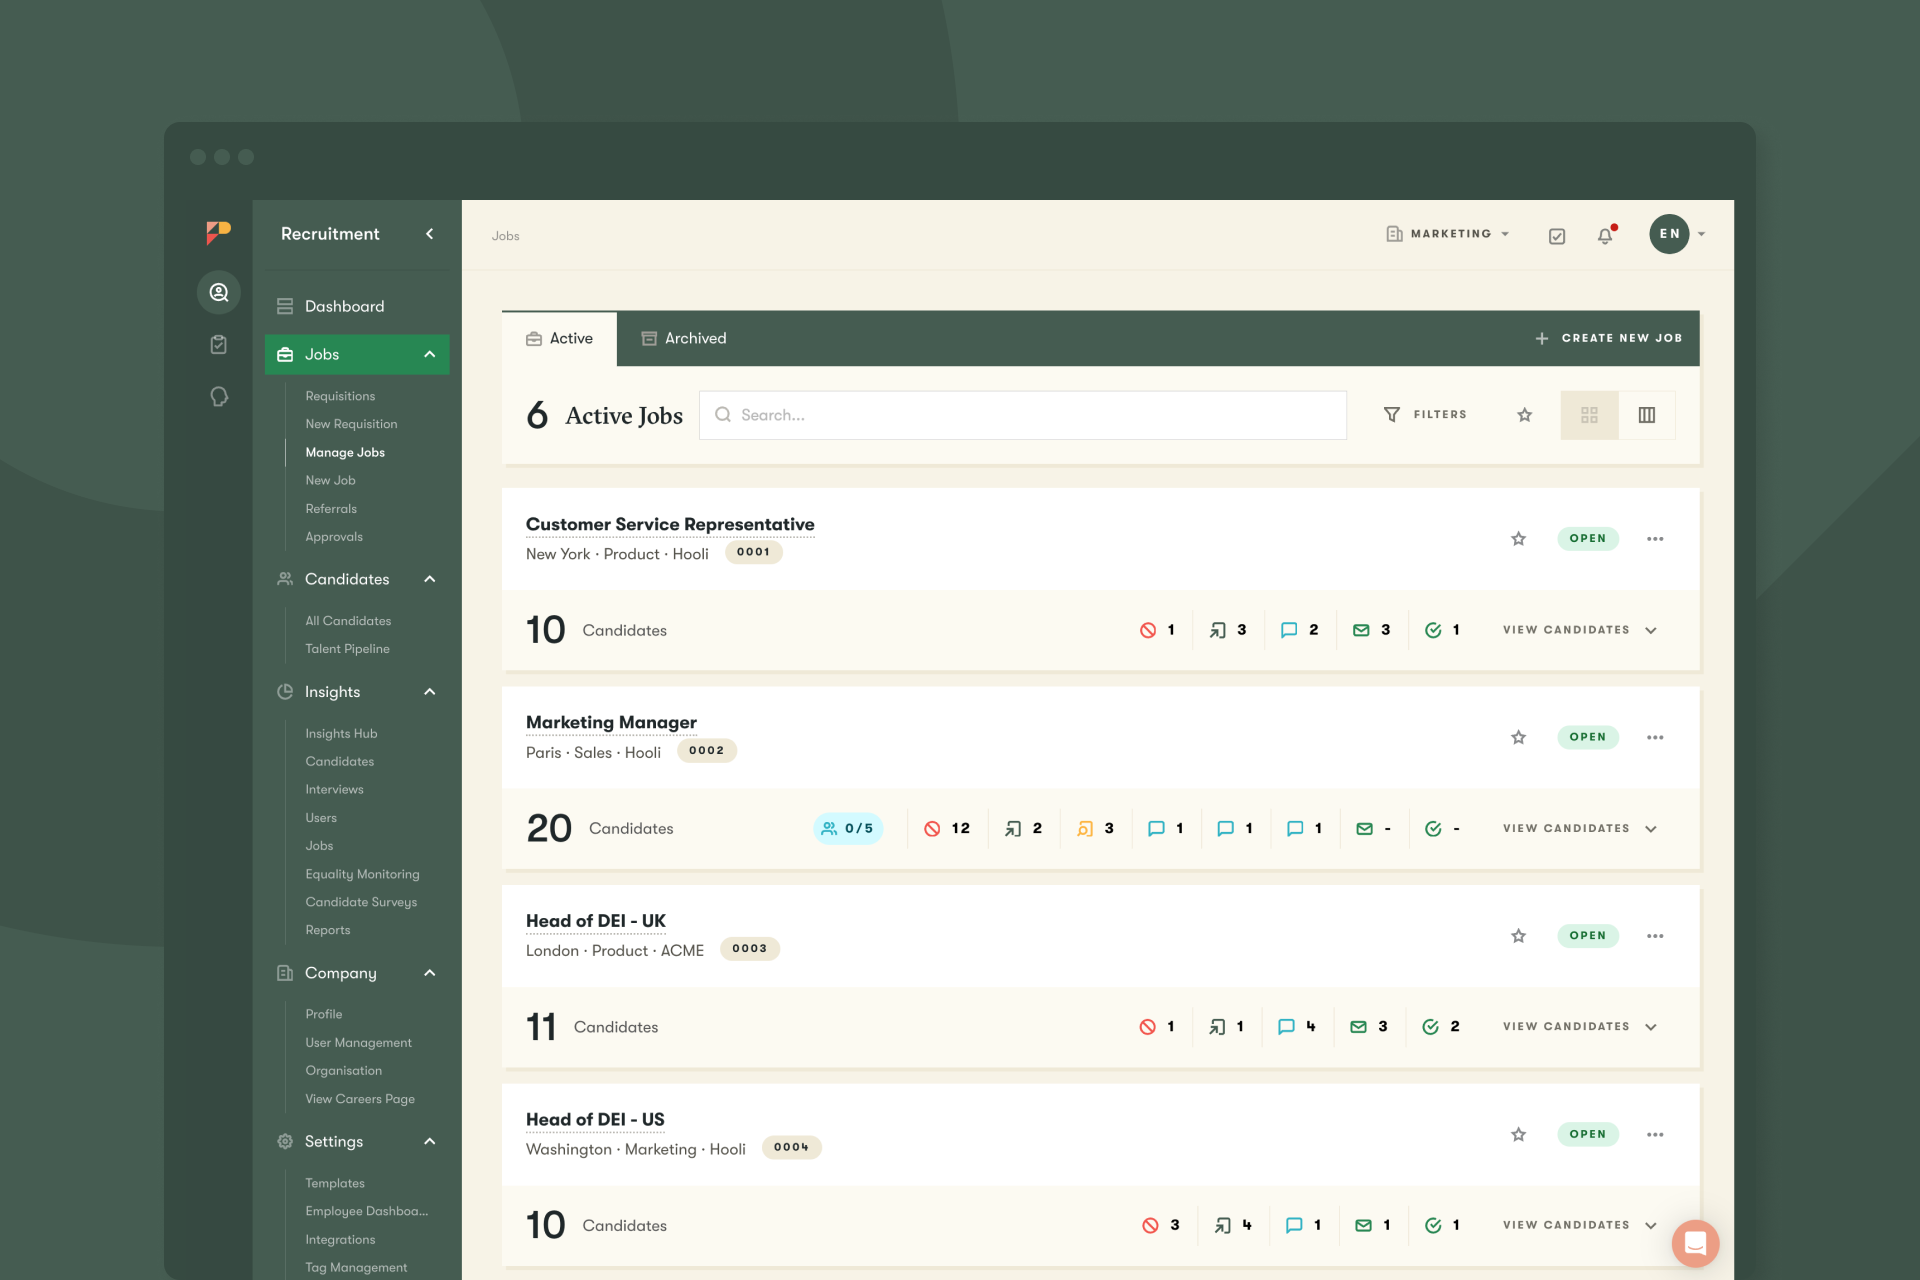Open Equality Monitoring in sidebar
This screenshot has width=1920, height=1280.
[362, 874]
